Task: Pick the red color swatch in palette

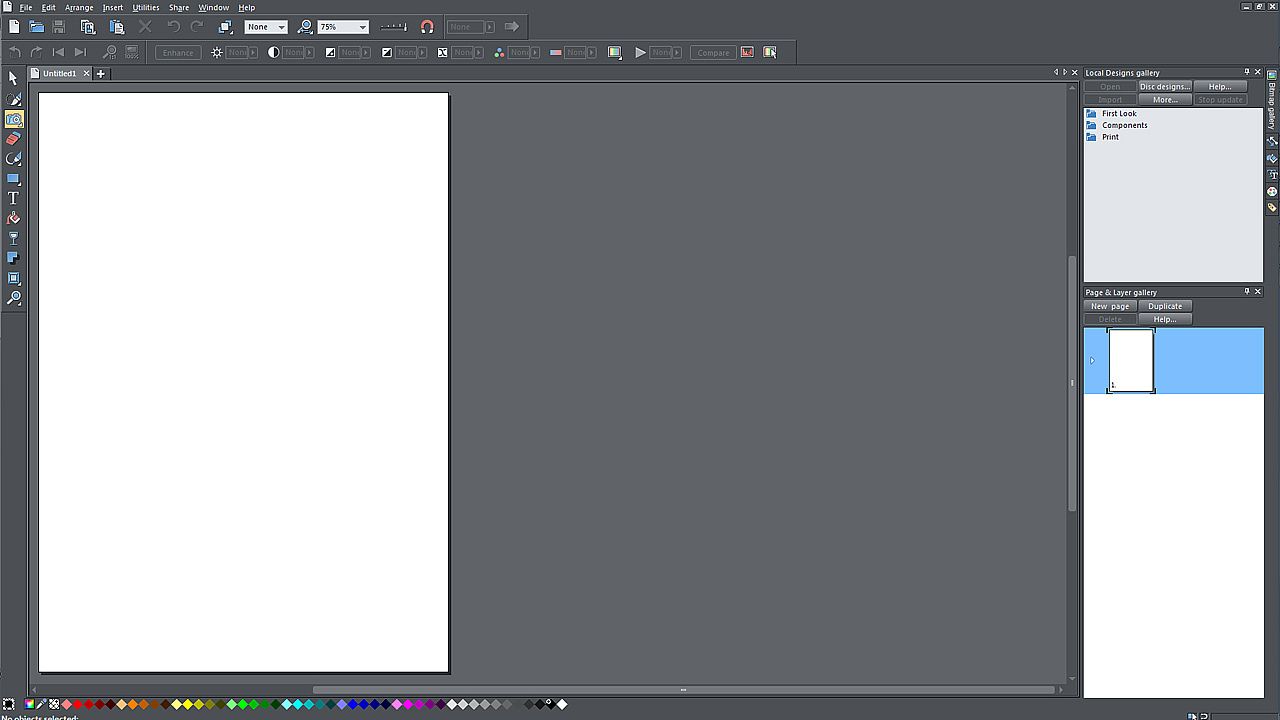Action: 78,705
